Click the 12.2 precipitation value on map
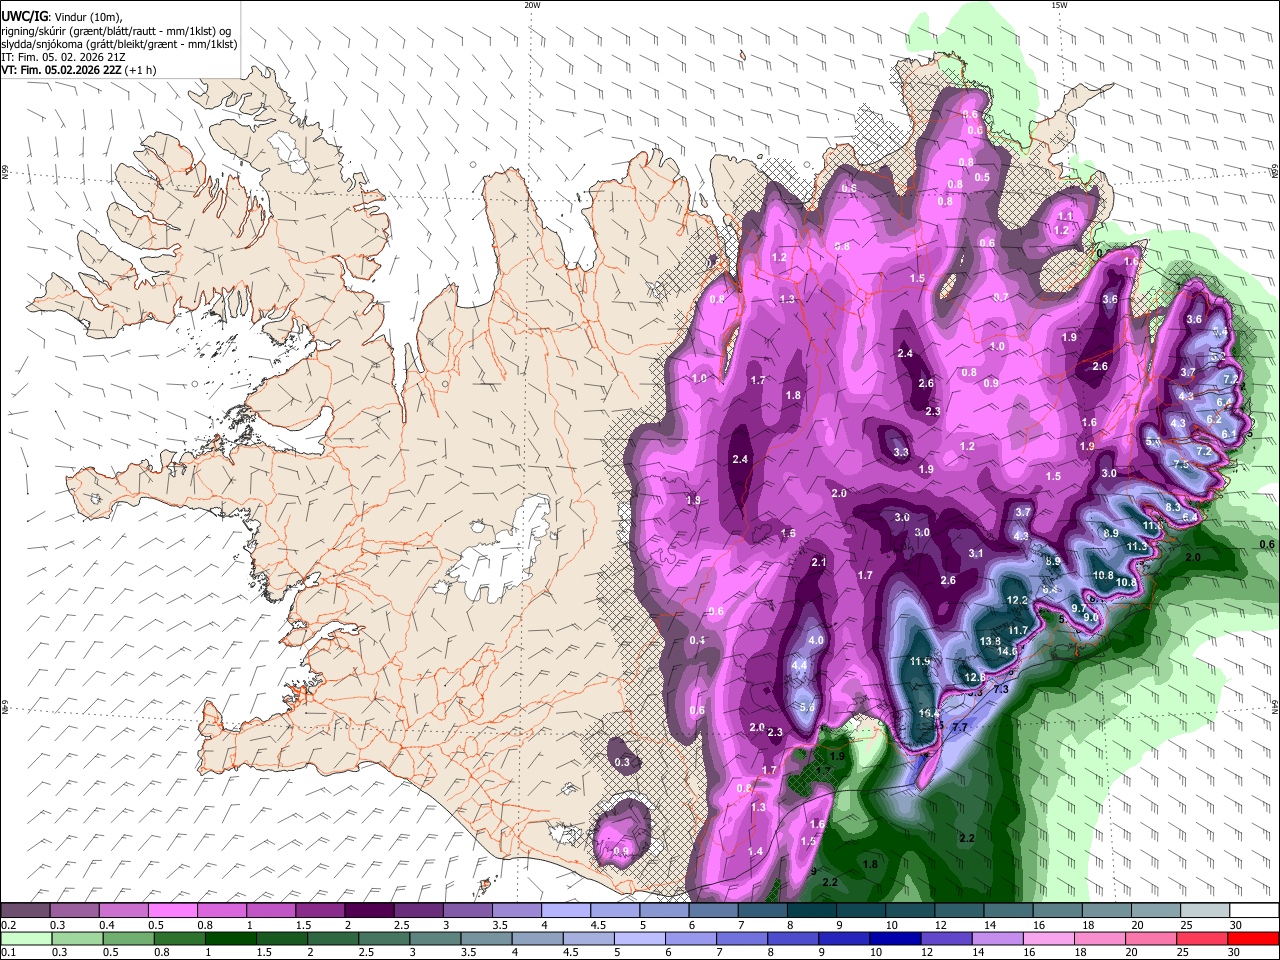 [1017, 600]
